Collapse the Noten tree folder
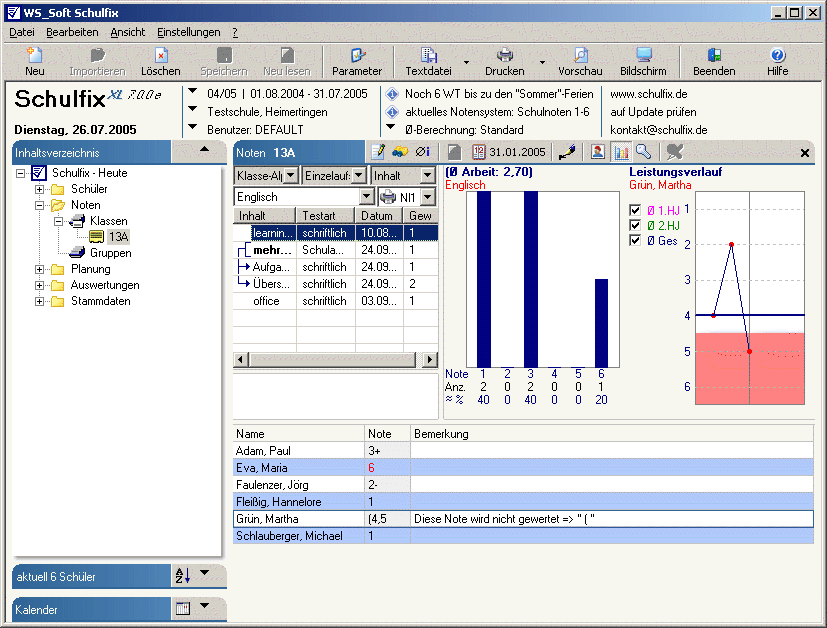The image size is (827, 628). point(40,205)
